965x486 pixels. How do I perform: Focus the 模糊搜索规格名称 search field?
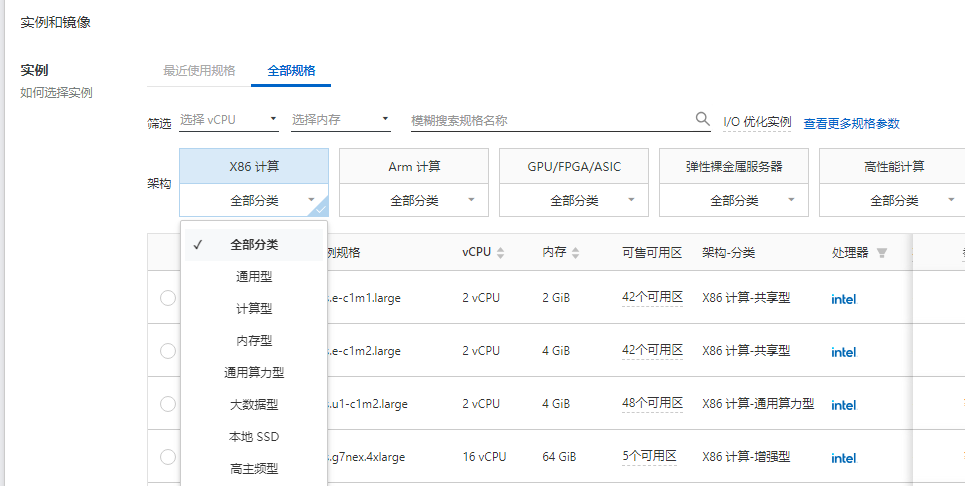click(550, 120)
